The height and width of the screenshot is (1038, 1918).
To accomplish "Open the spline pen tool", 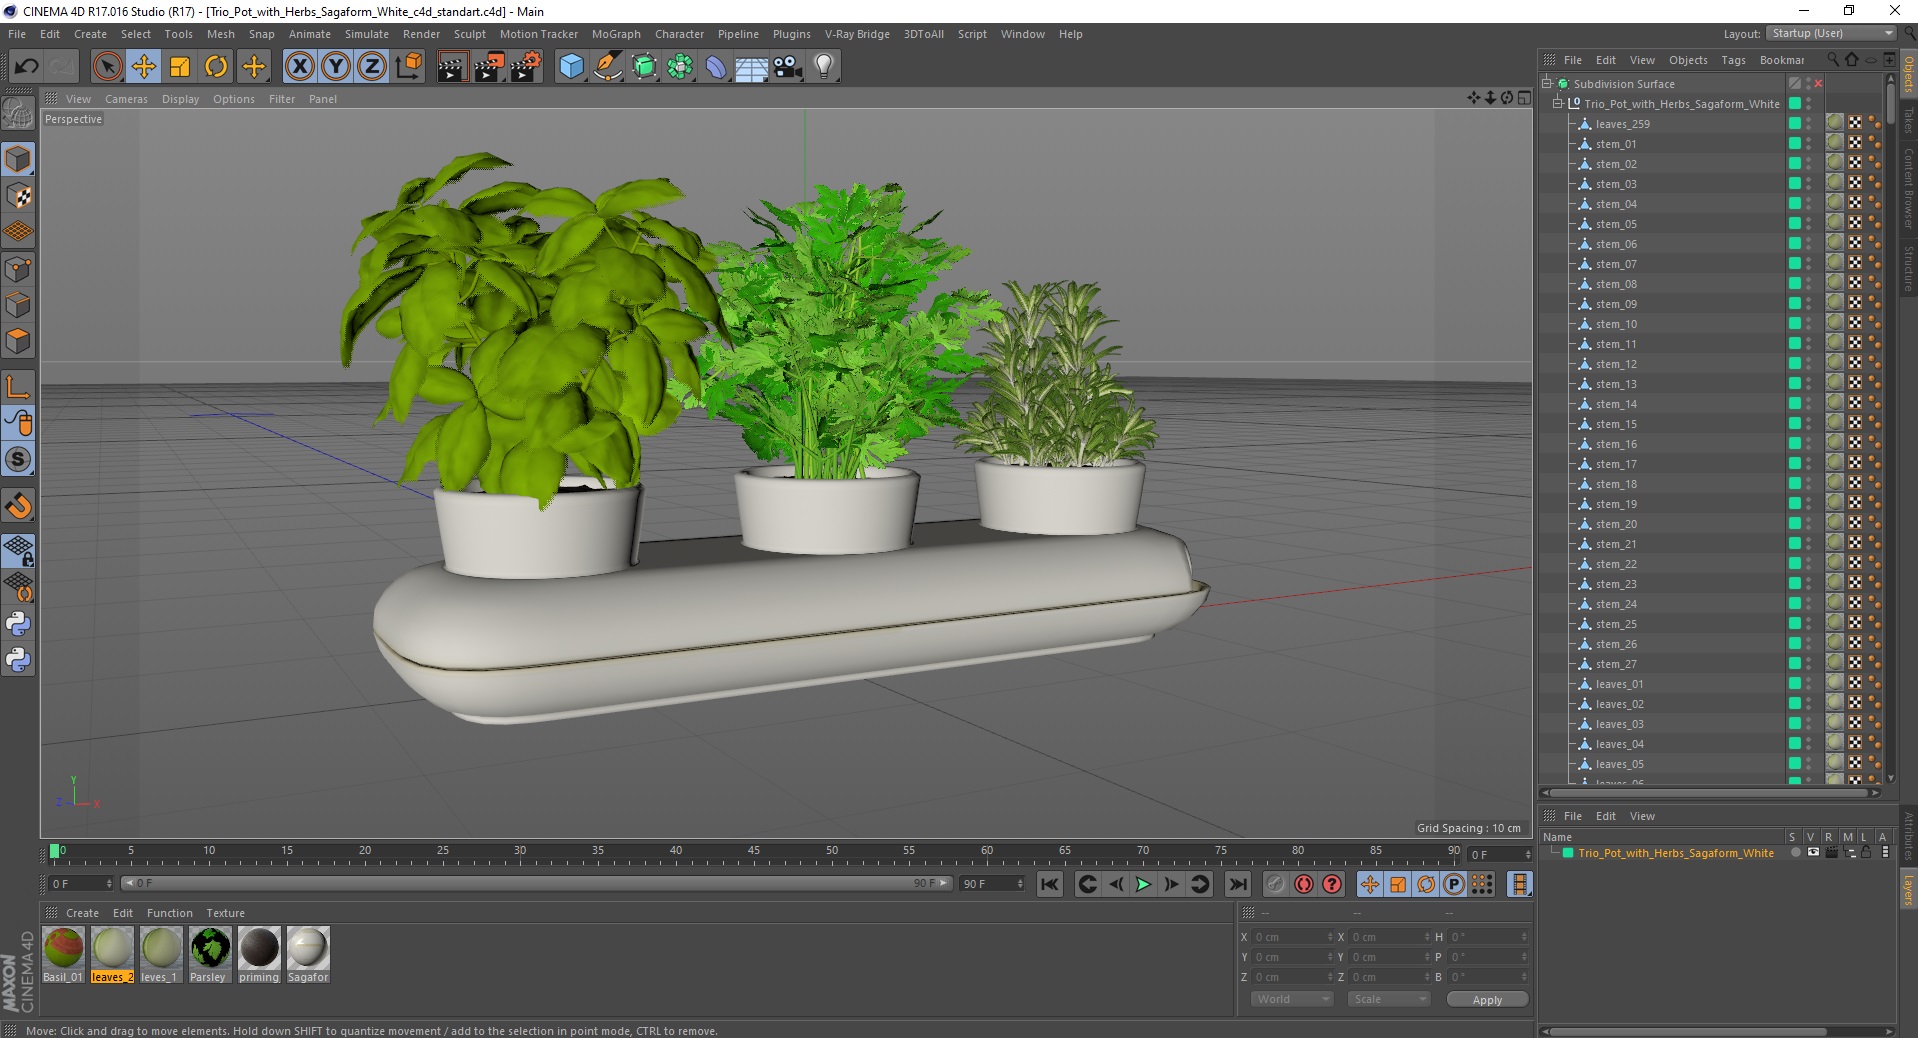I will tap(607, 67).
